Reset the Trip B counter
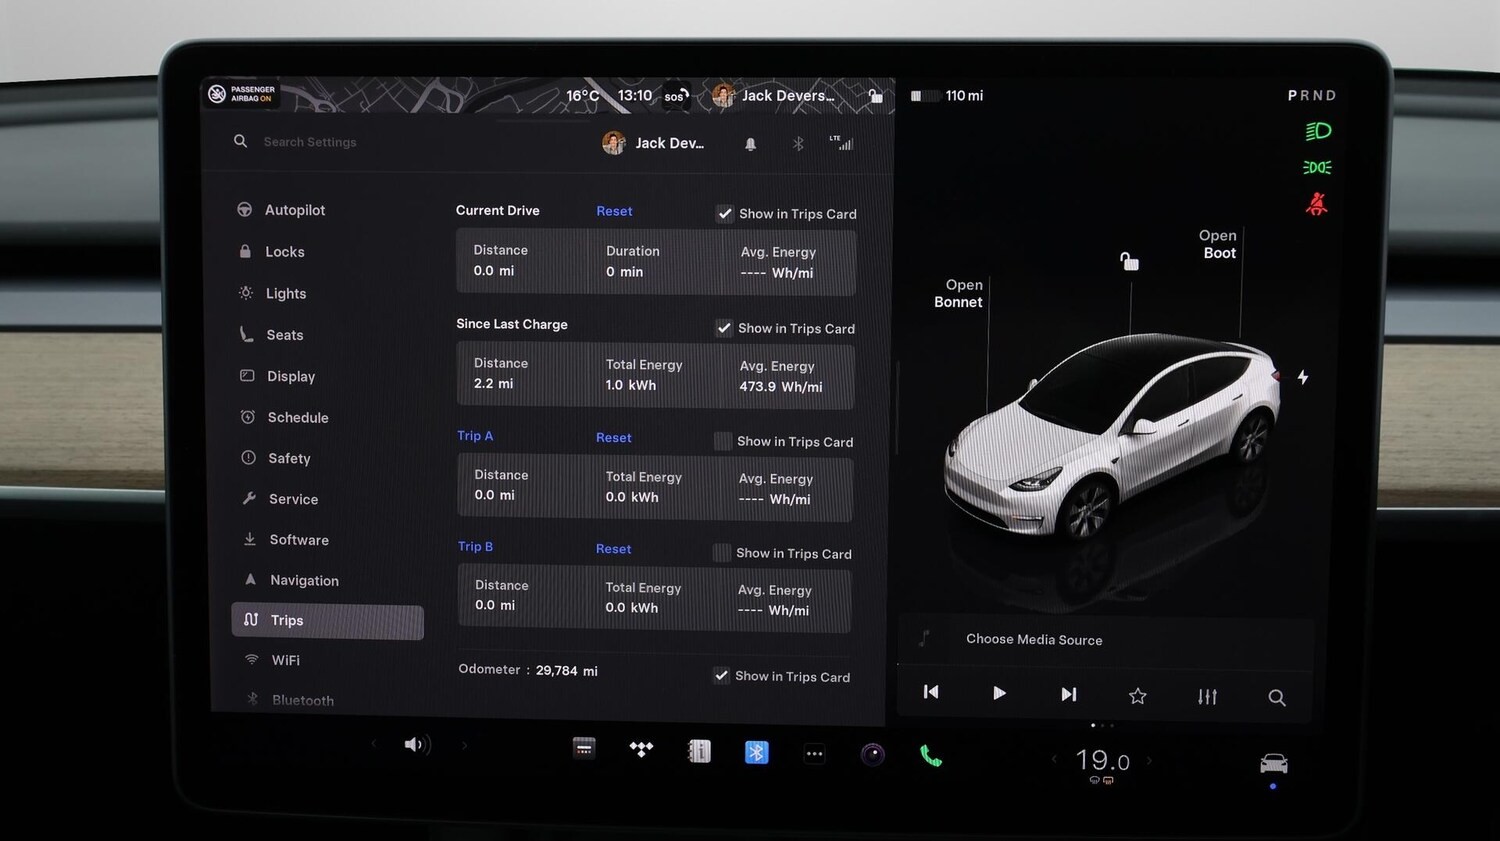1500x841 pixels. (613, 548)
